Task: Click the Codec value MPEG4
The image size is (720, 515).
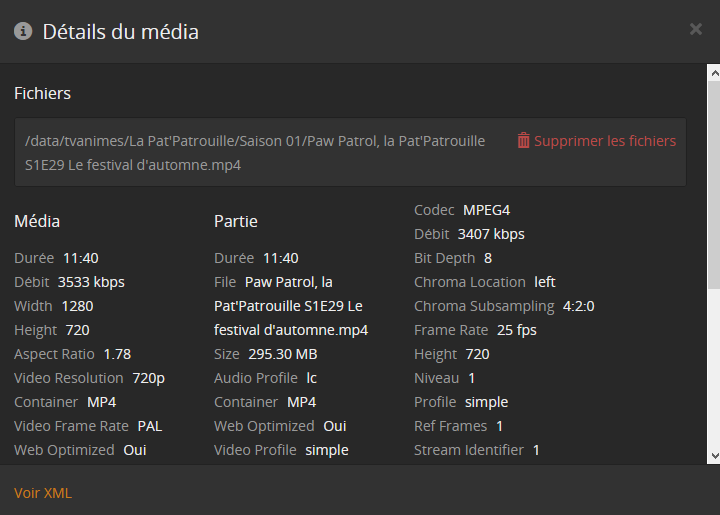Action: click(x=487, y=210)
